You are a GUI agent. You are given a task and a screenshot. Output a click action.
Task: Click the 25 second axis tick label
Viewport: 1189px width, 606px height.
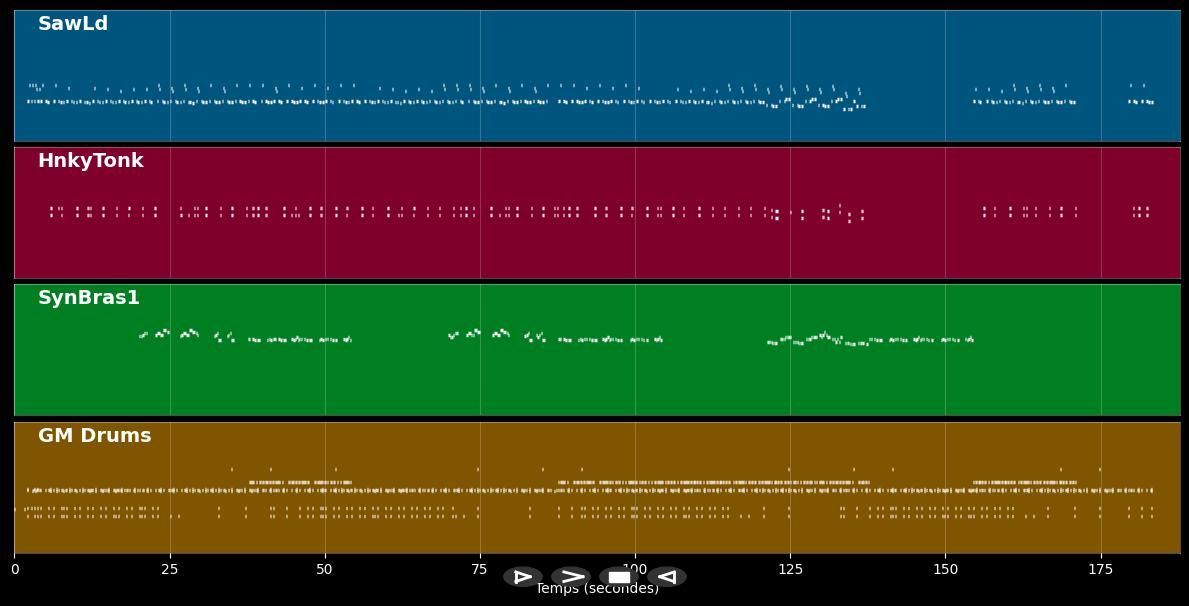point(170,569)
